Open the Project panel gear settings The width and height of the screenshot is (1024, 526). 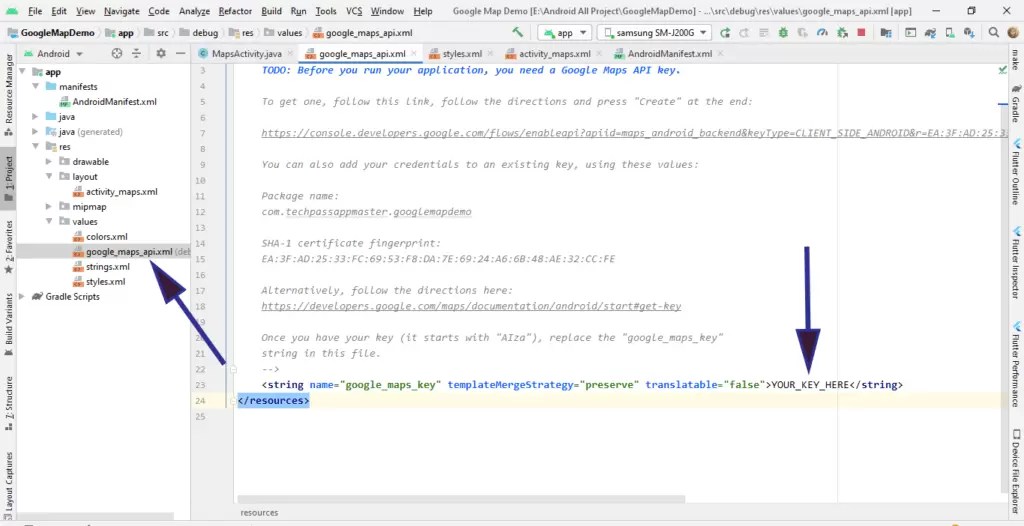click(x=161, y=54)
